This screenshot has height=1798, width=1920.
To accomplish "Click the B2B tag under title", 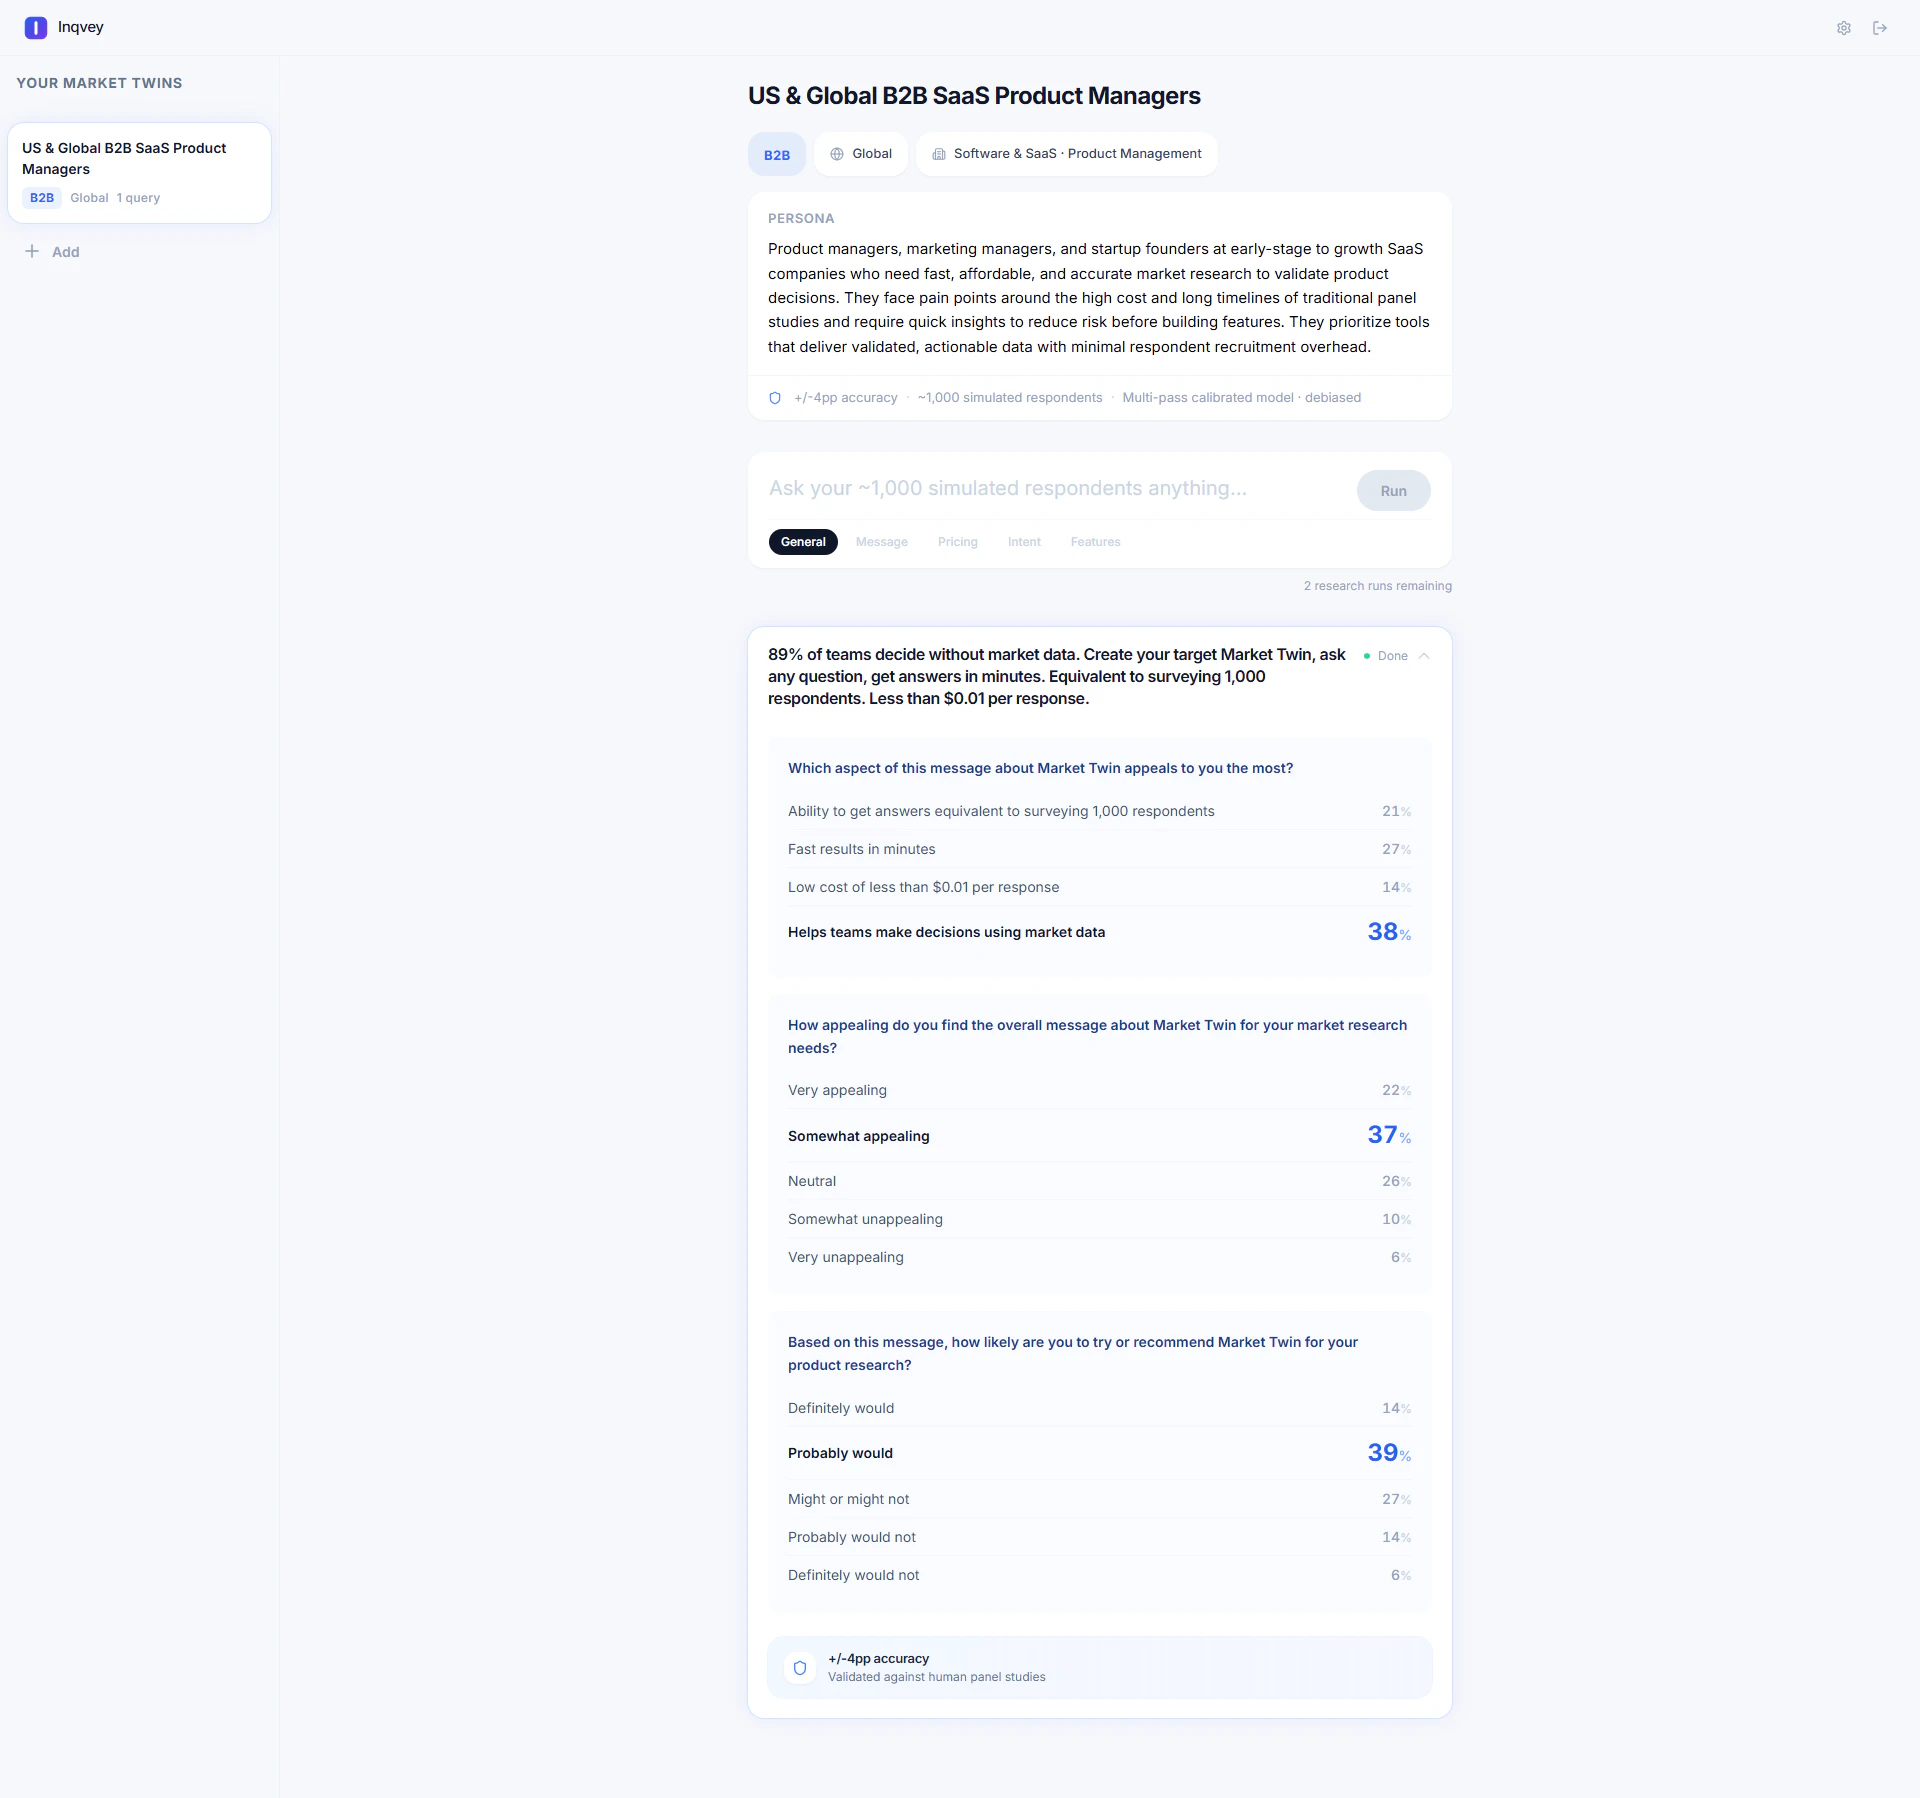I will pyautogui.click(x=777, y=155).
